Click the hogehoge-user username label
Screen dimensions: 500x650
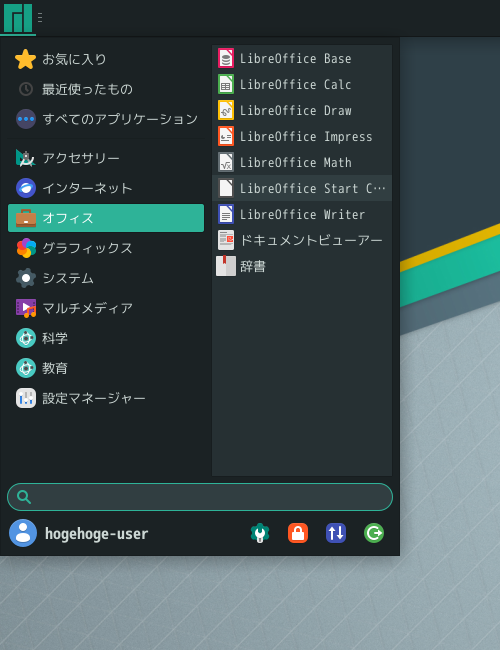click(96, 534)
